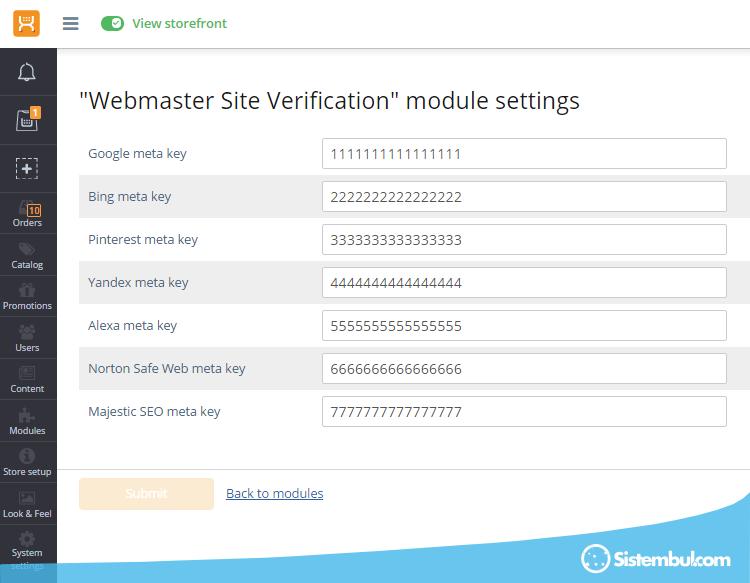Click the Submit button
The width and height of the screenshot is (750, 583).
146,494
